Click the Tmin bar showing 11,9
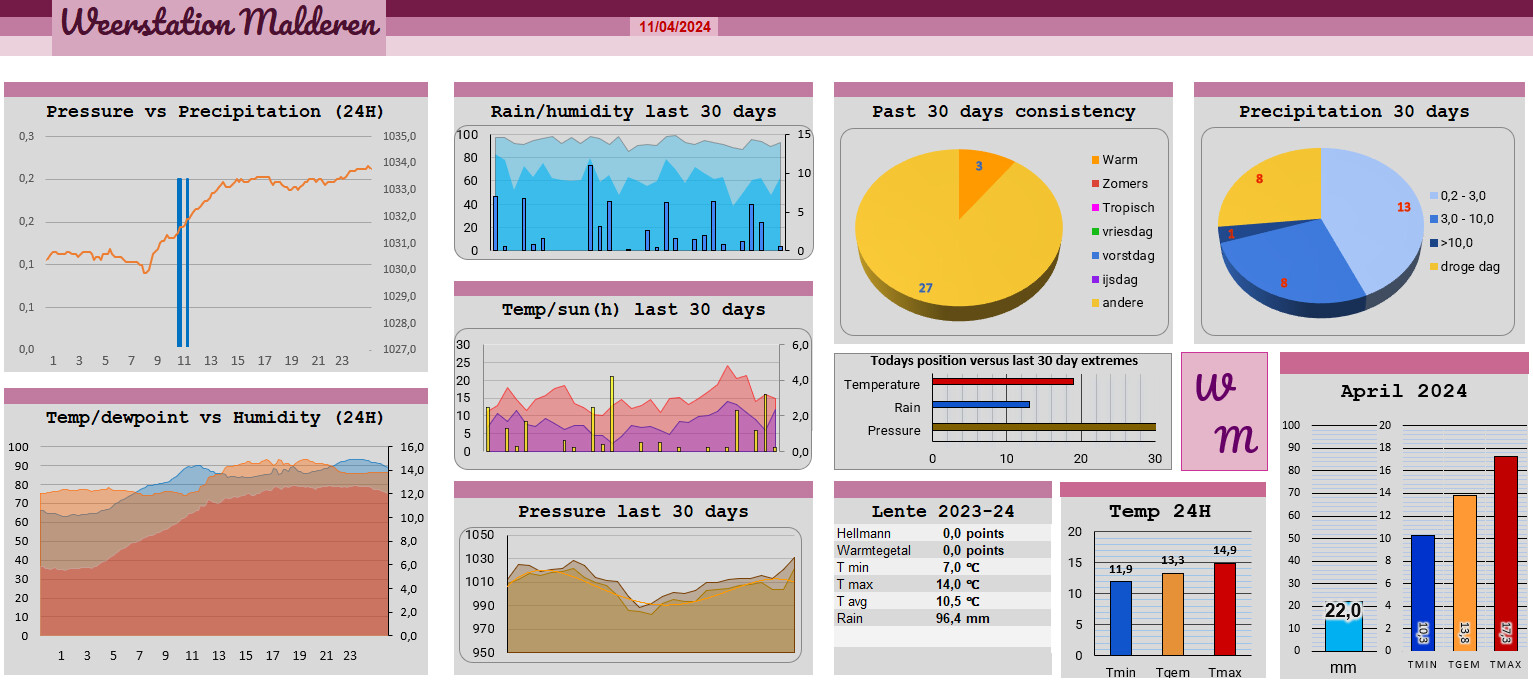The width and height of the screenshot is (1533, 684). point(1121,618)
